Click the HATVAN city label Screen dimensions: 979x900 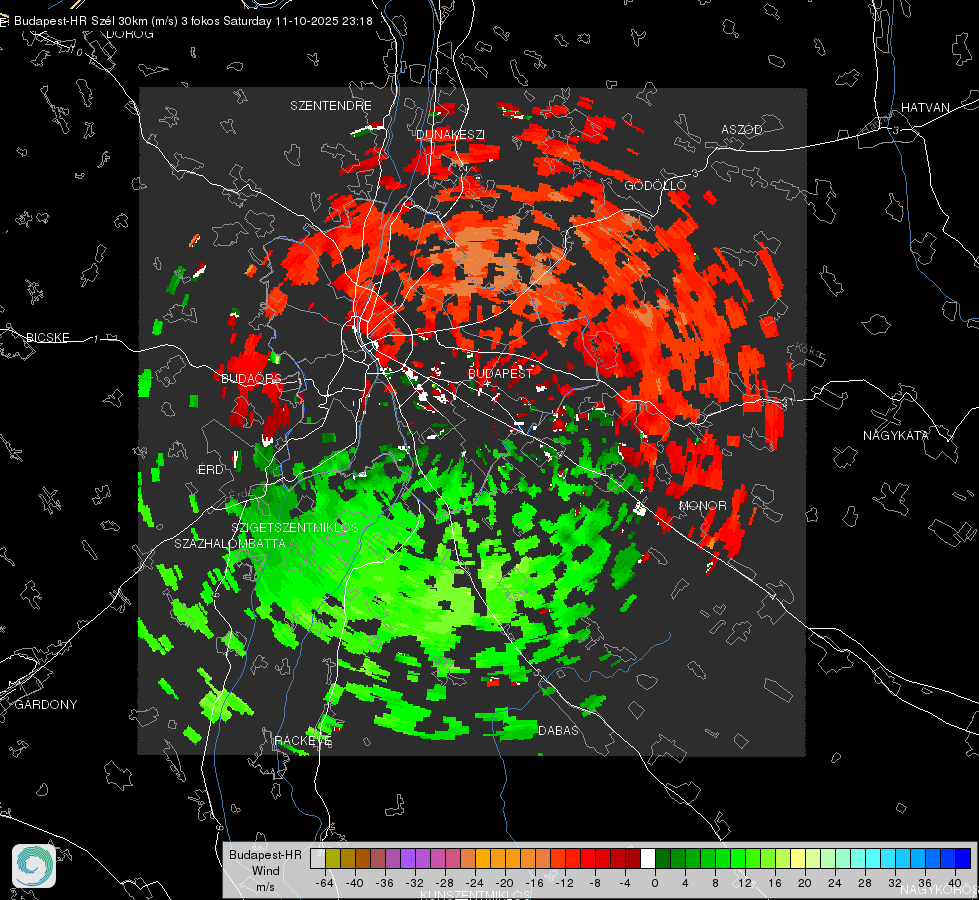[x=925, y=107]
